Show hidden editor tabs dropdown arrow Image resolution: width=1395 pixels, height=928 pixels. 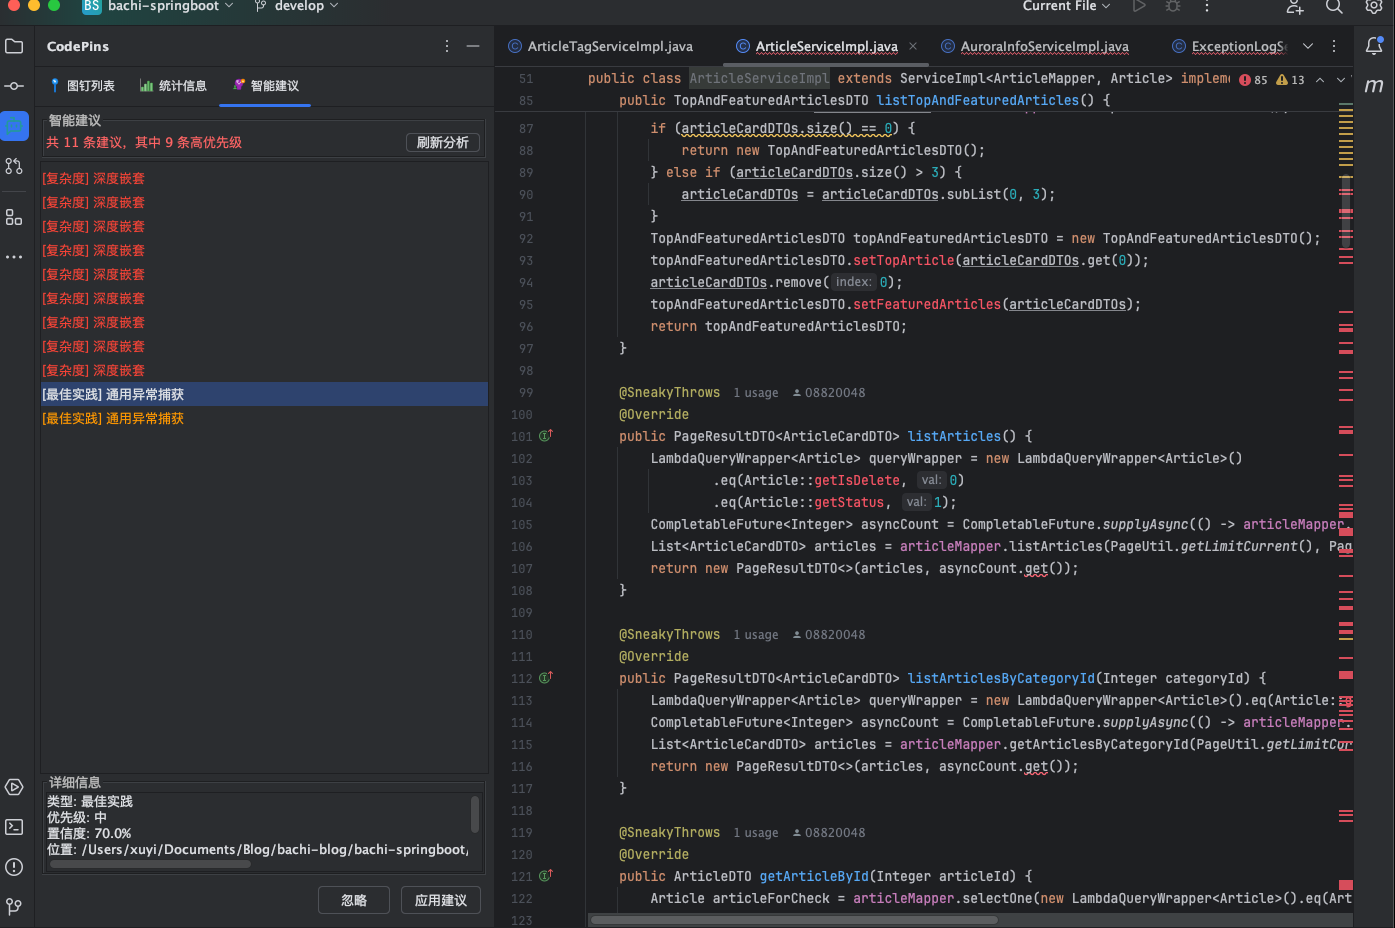(1308, 46)
